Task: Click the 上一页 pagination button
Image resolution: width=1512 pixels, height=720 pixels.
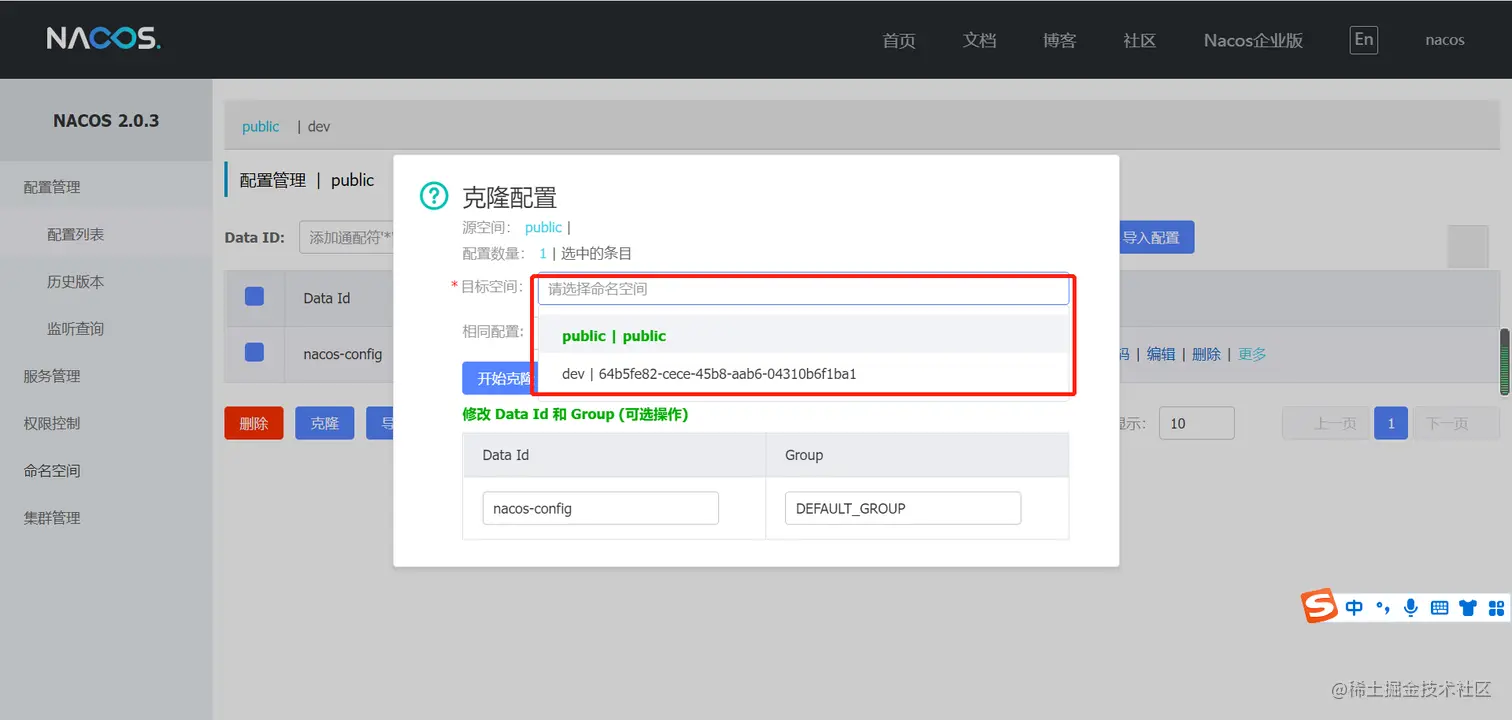Action: click(x=1326, y=423)
